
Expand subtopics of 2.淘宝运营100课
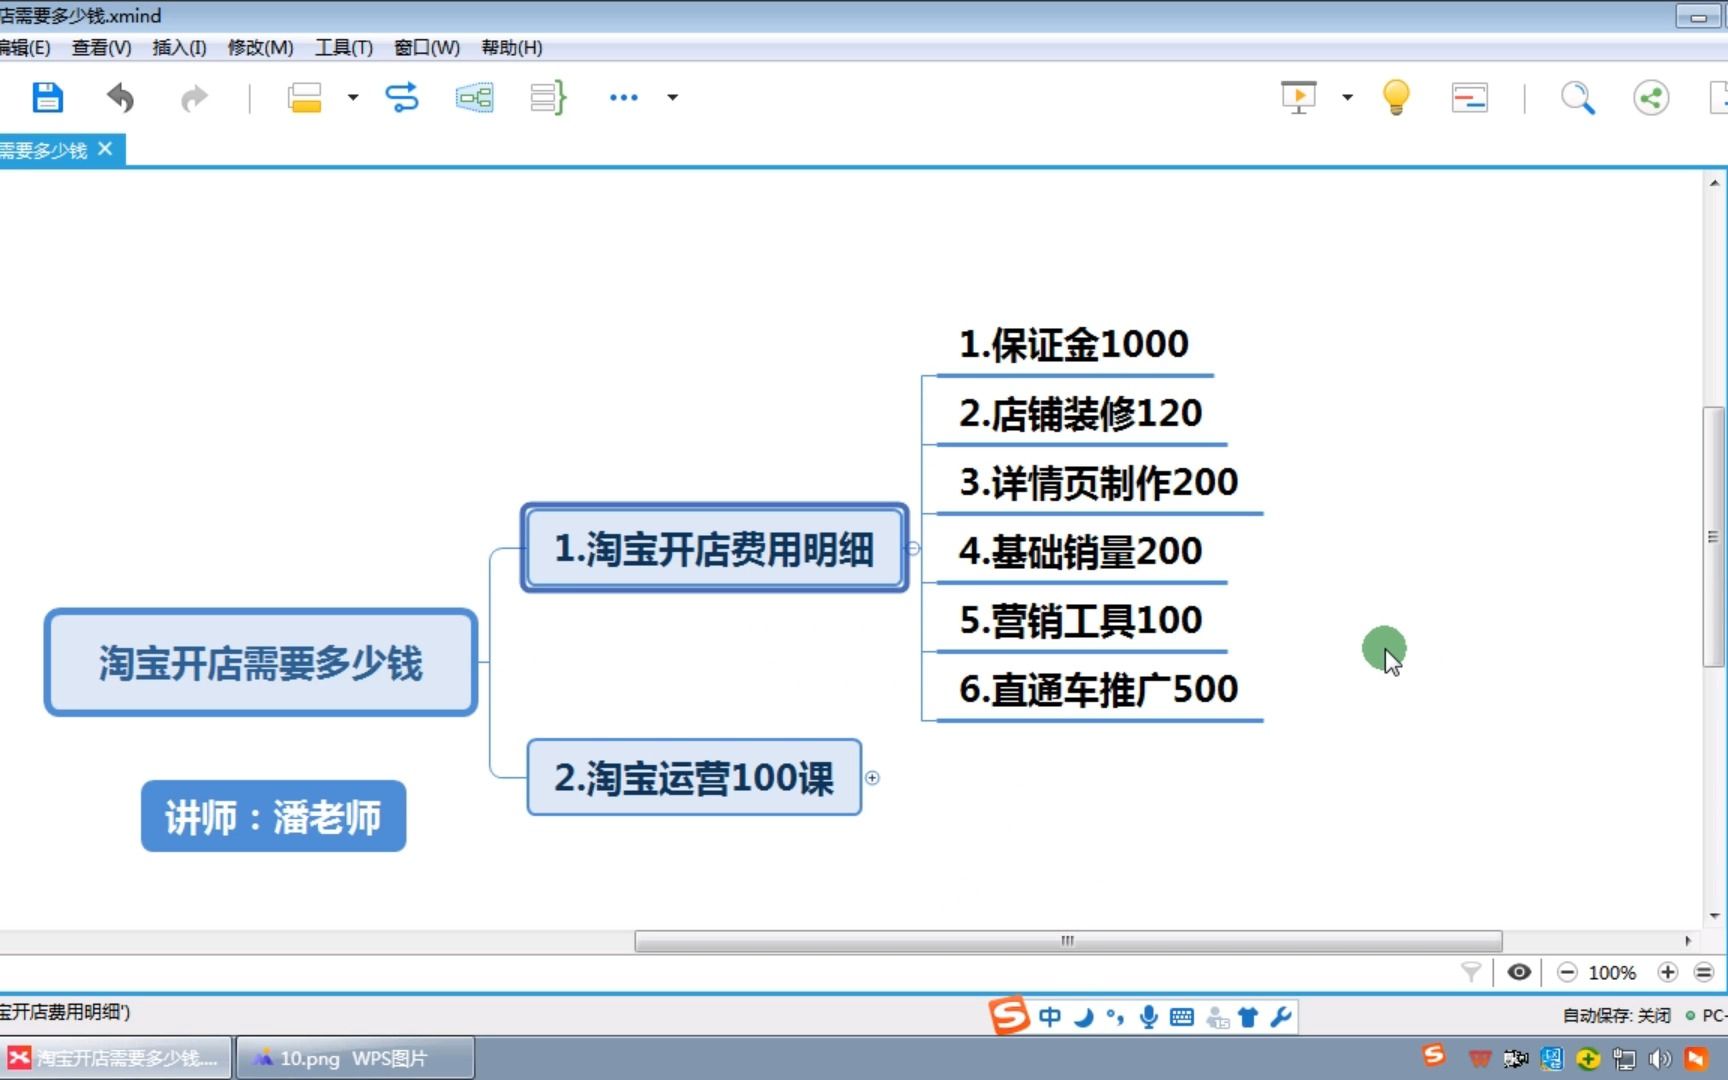(872, 777)
